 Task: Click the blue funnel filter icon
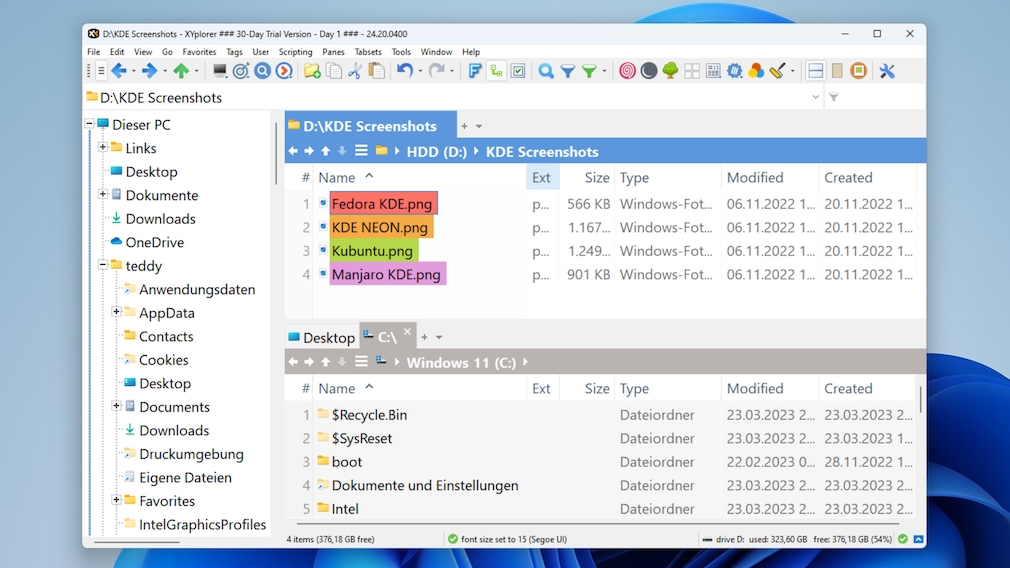(x=567, y=71)
